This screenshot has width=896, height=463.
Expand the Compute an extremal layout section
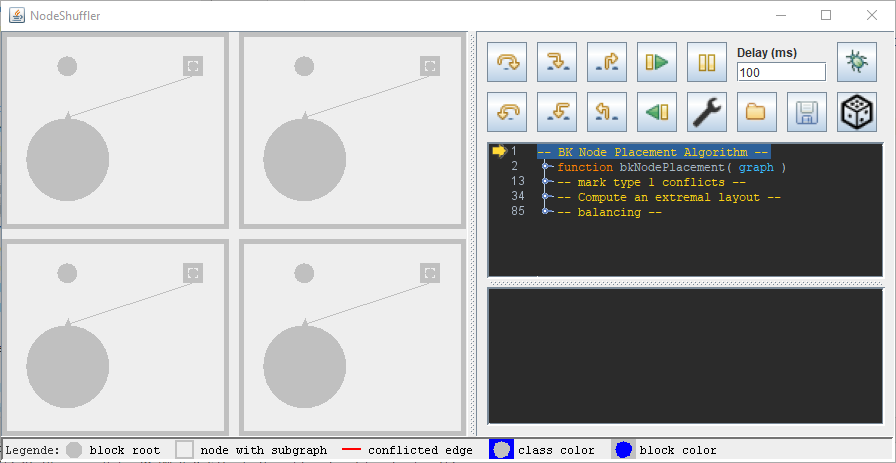tap(546, 197)
